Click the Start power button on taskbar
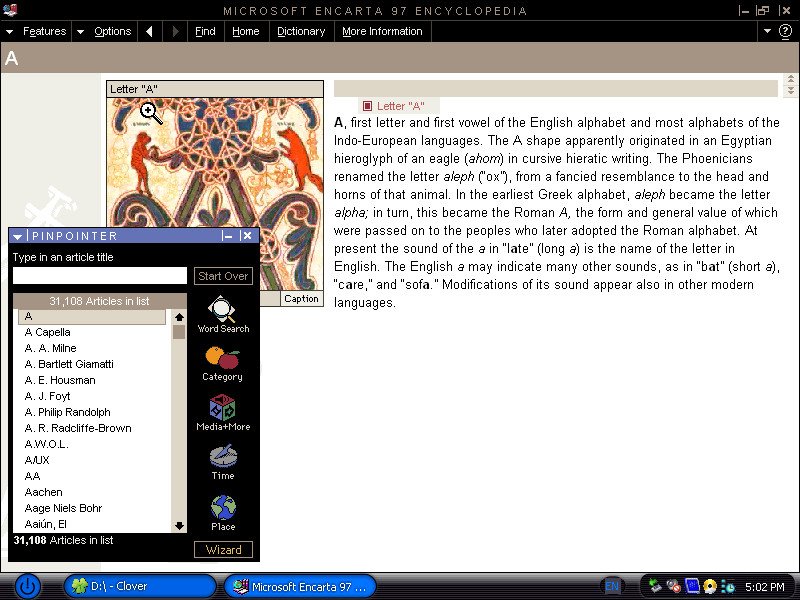The height and width of the screenshot is (600, 800). point(27,586)
